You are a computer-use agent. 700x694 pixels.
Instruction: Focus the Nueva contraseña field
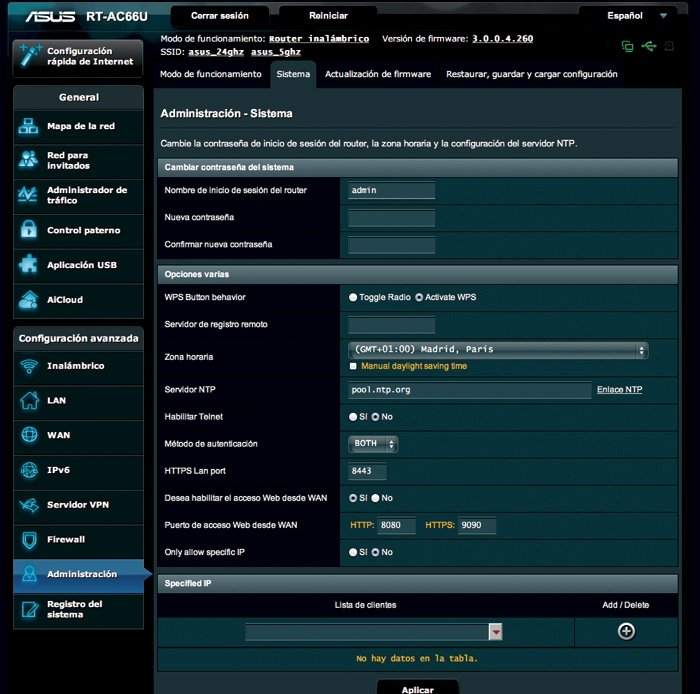tap(391, 218)
